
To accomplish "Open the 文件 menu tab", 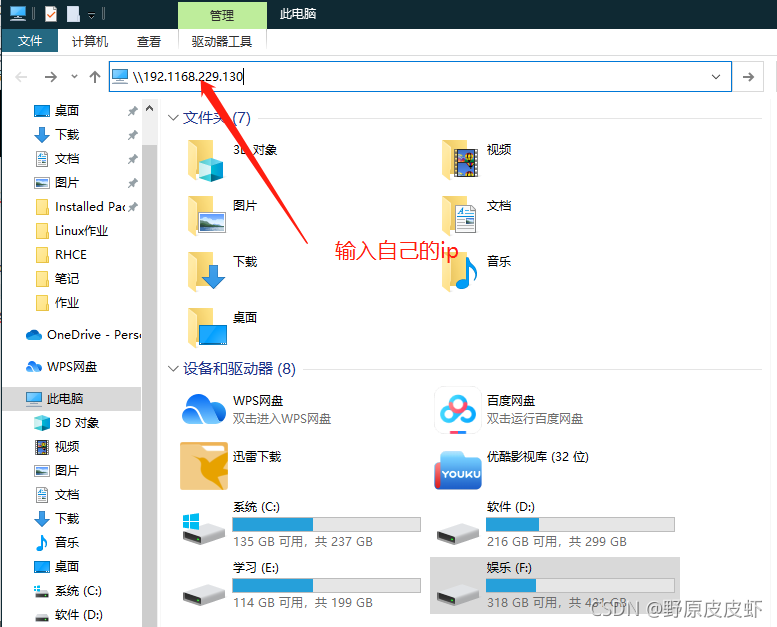I will [x=30, y=41].
